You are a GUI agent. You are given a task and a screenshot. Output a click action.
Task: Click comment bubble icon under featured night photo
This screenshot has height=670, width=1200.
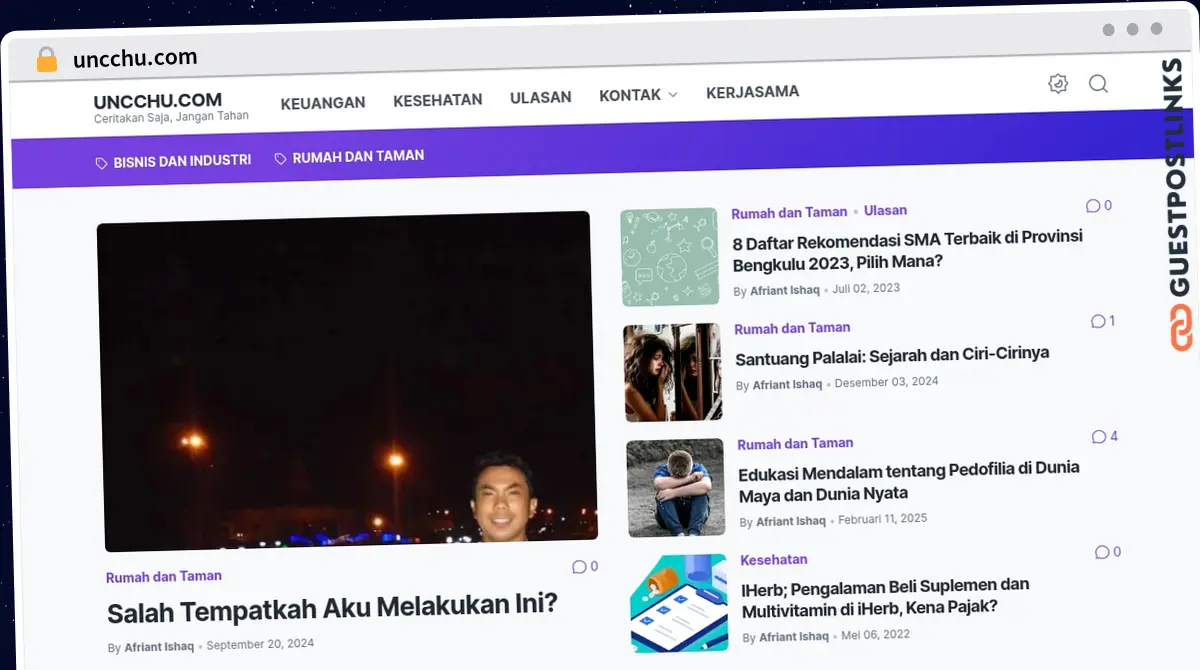[579, 567]
